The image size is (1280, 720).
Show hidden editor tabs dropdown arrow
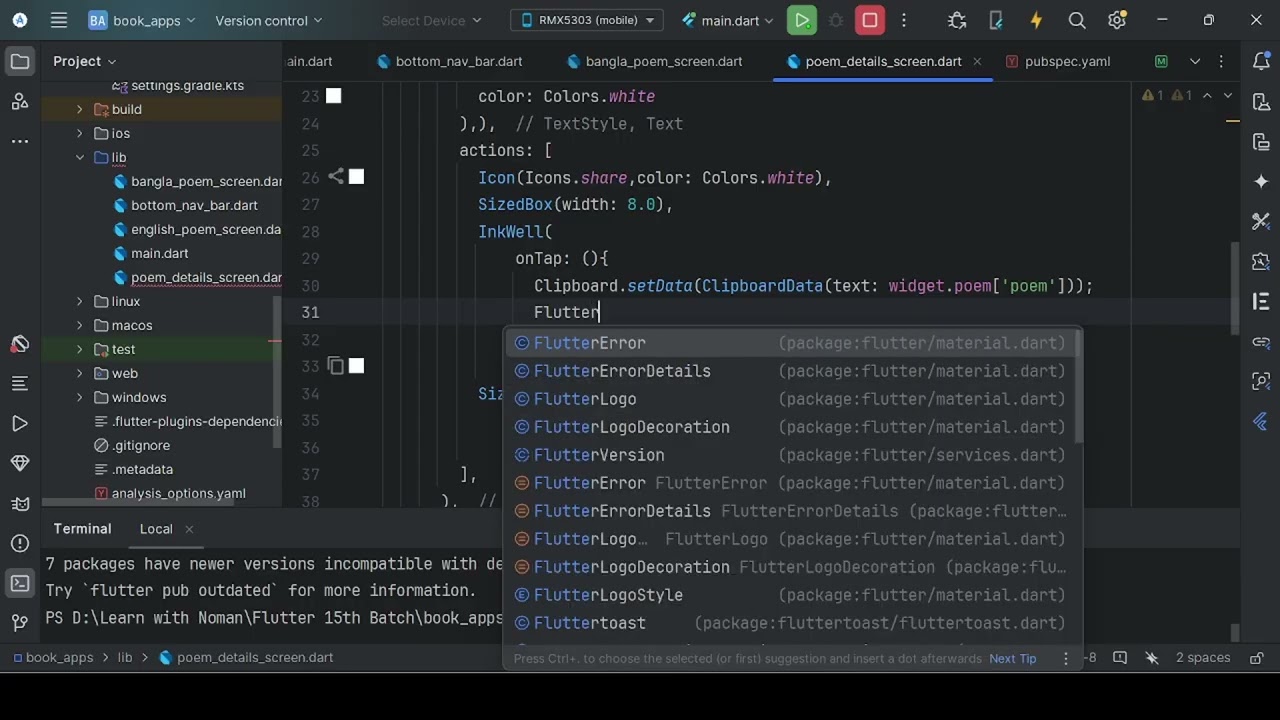(1194, 62)
